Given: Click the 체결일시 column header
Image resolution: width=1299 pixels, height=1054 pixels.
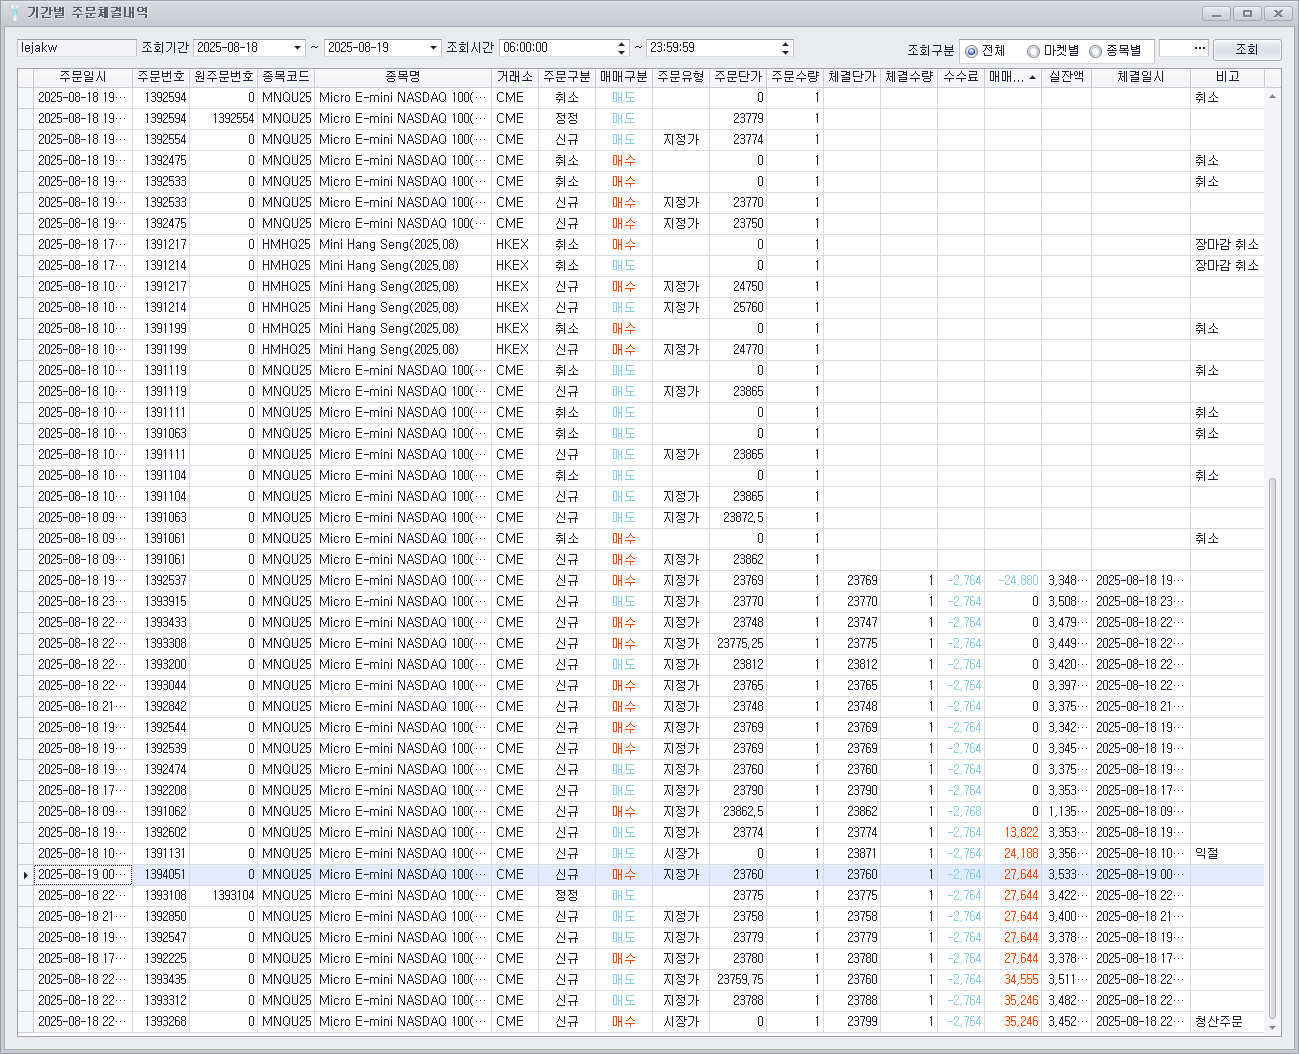Looking at the screenshot, I should [x=1140, y=77].
